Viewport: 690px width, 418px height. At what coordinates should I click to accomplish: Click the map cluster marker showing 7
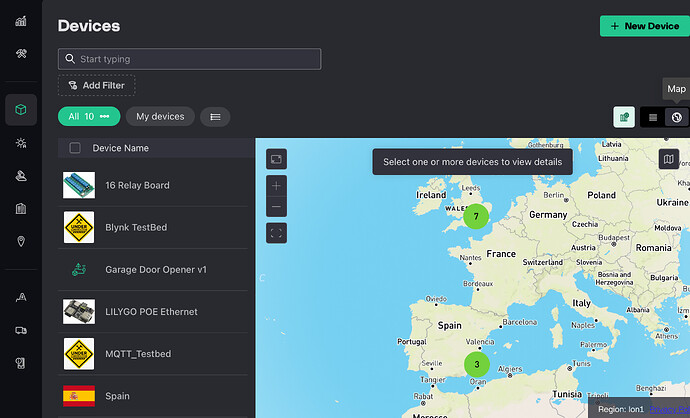click(x=476, y=216)
